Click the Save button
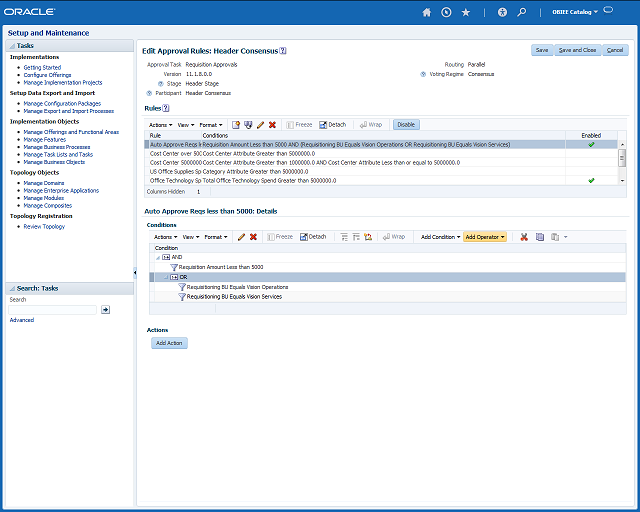 [x=542, y=50]
